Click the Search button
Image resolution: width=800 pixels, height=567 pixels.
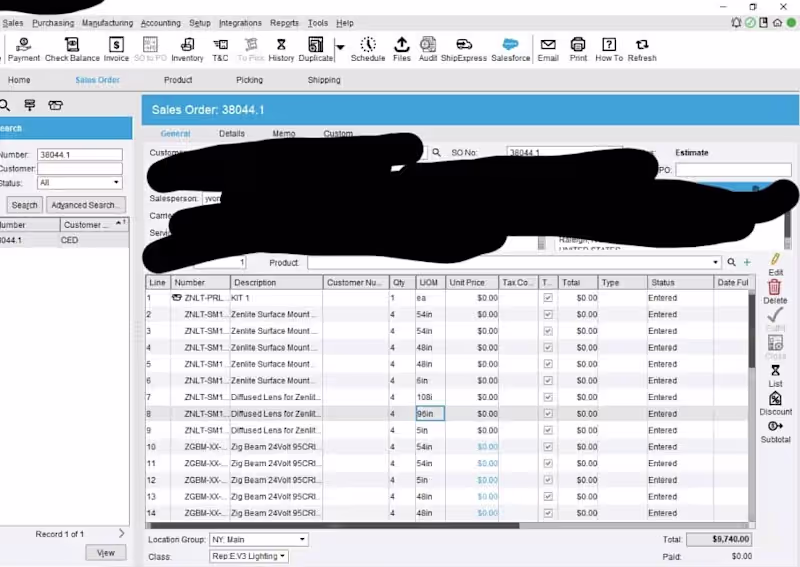(x=24, y=205)
